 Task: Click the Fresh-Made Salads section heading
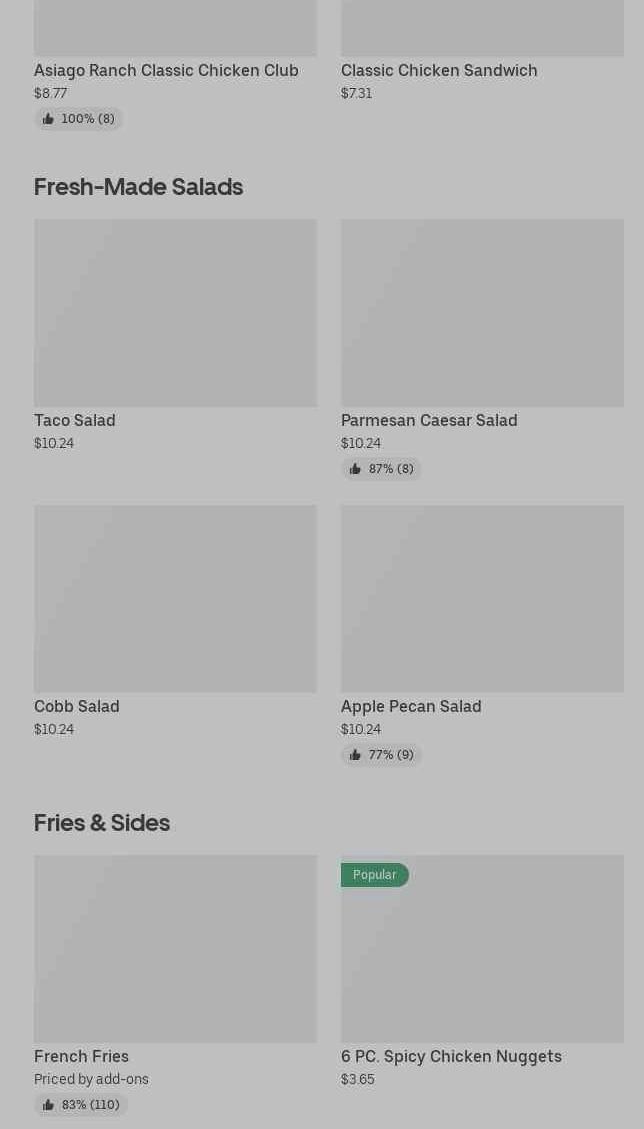click(x=138, y=187)
